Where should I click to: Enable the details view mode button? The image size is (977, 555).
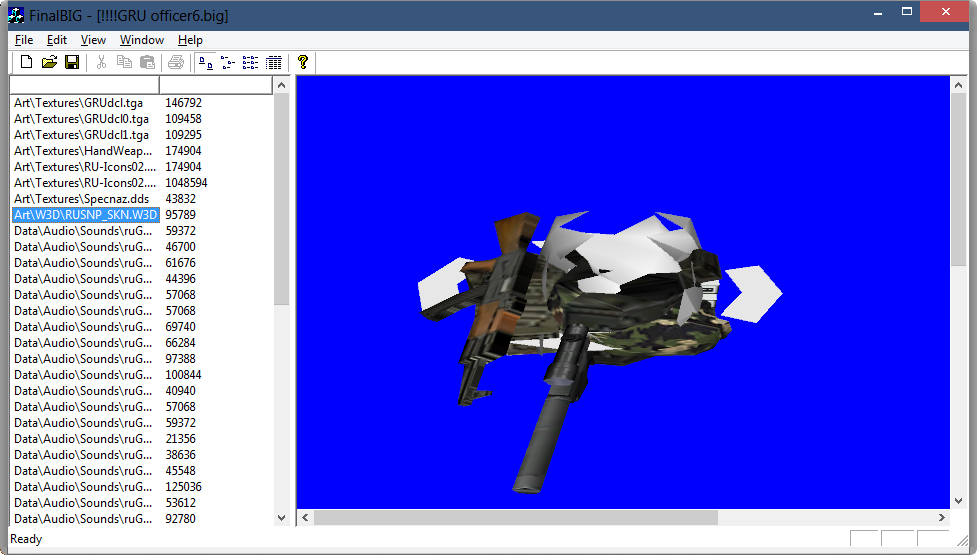point(274,63)
